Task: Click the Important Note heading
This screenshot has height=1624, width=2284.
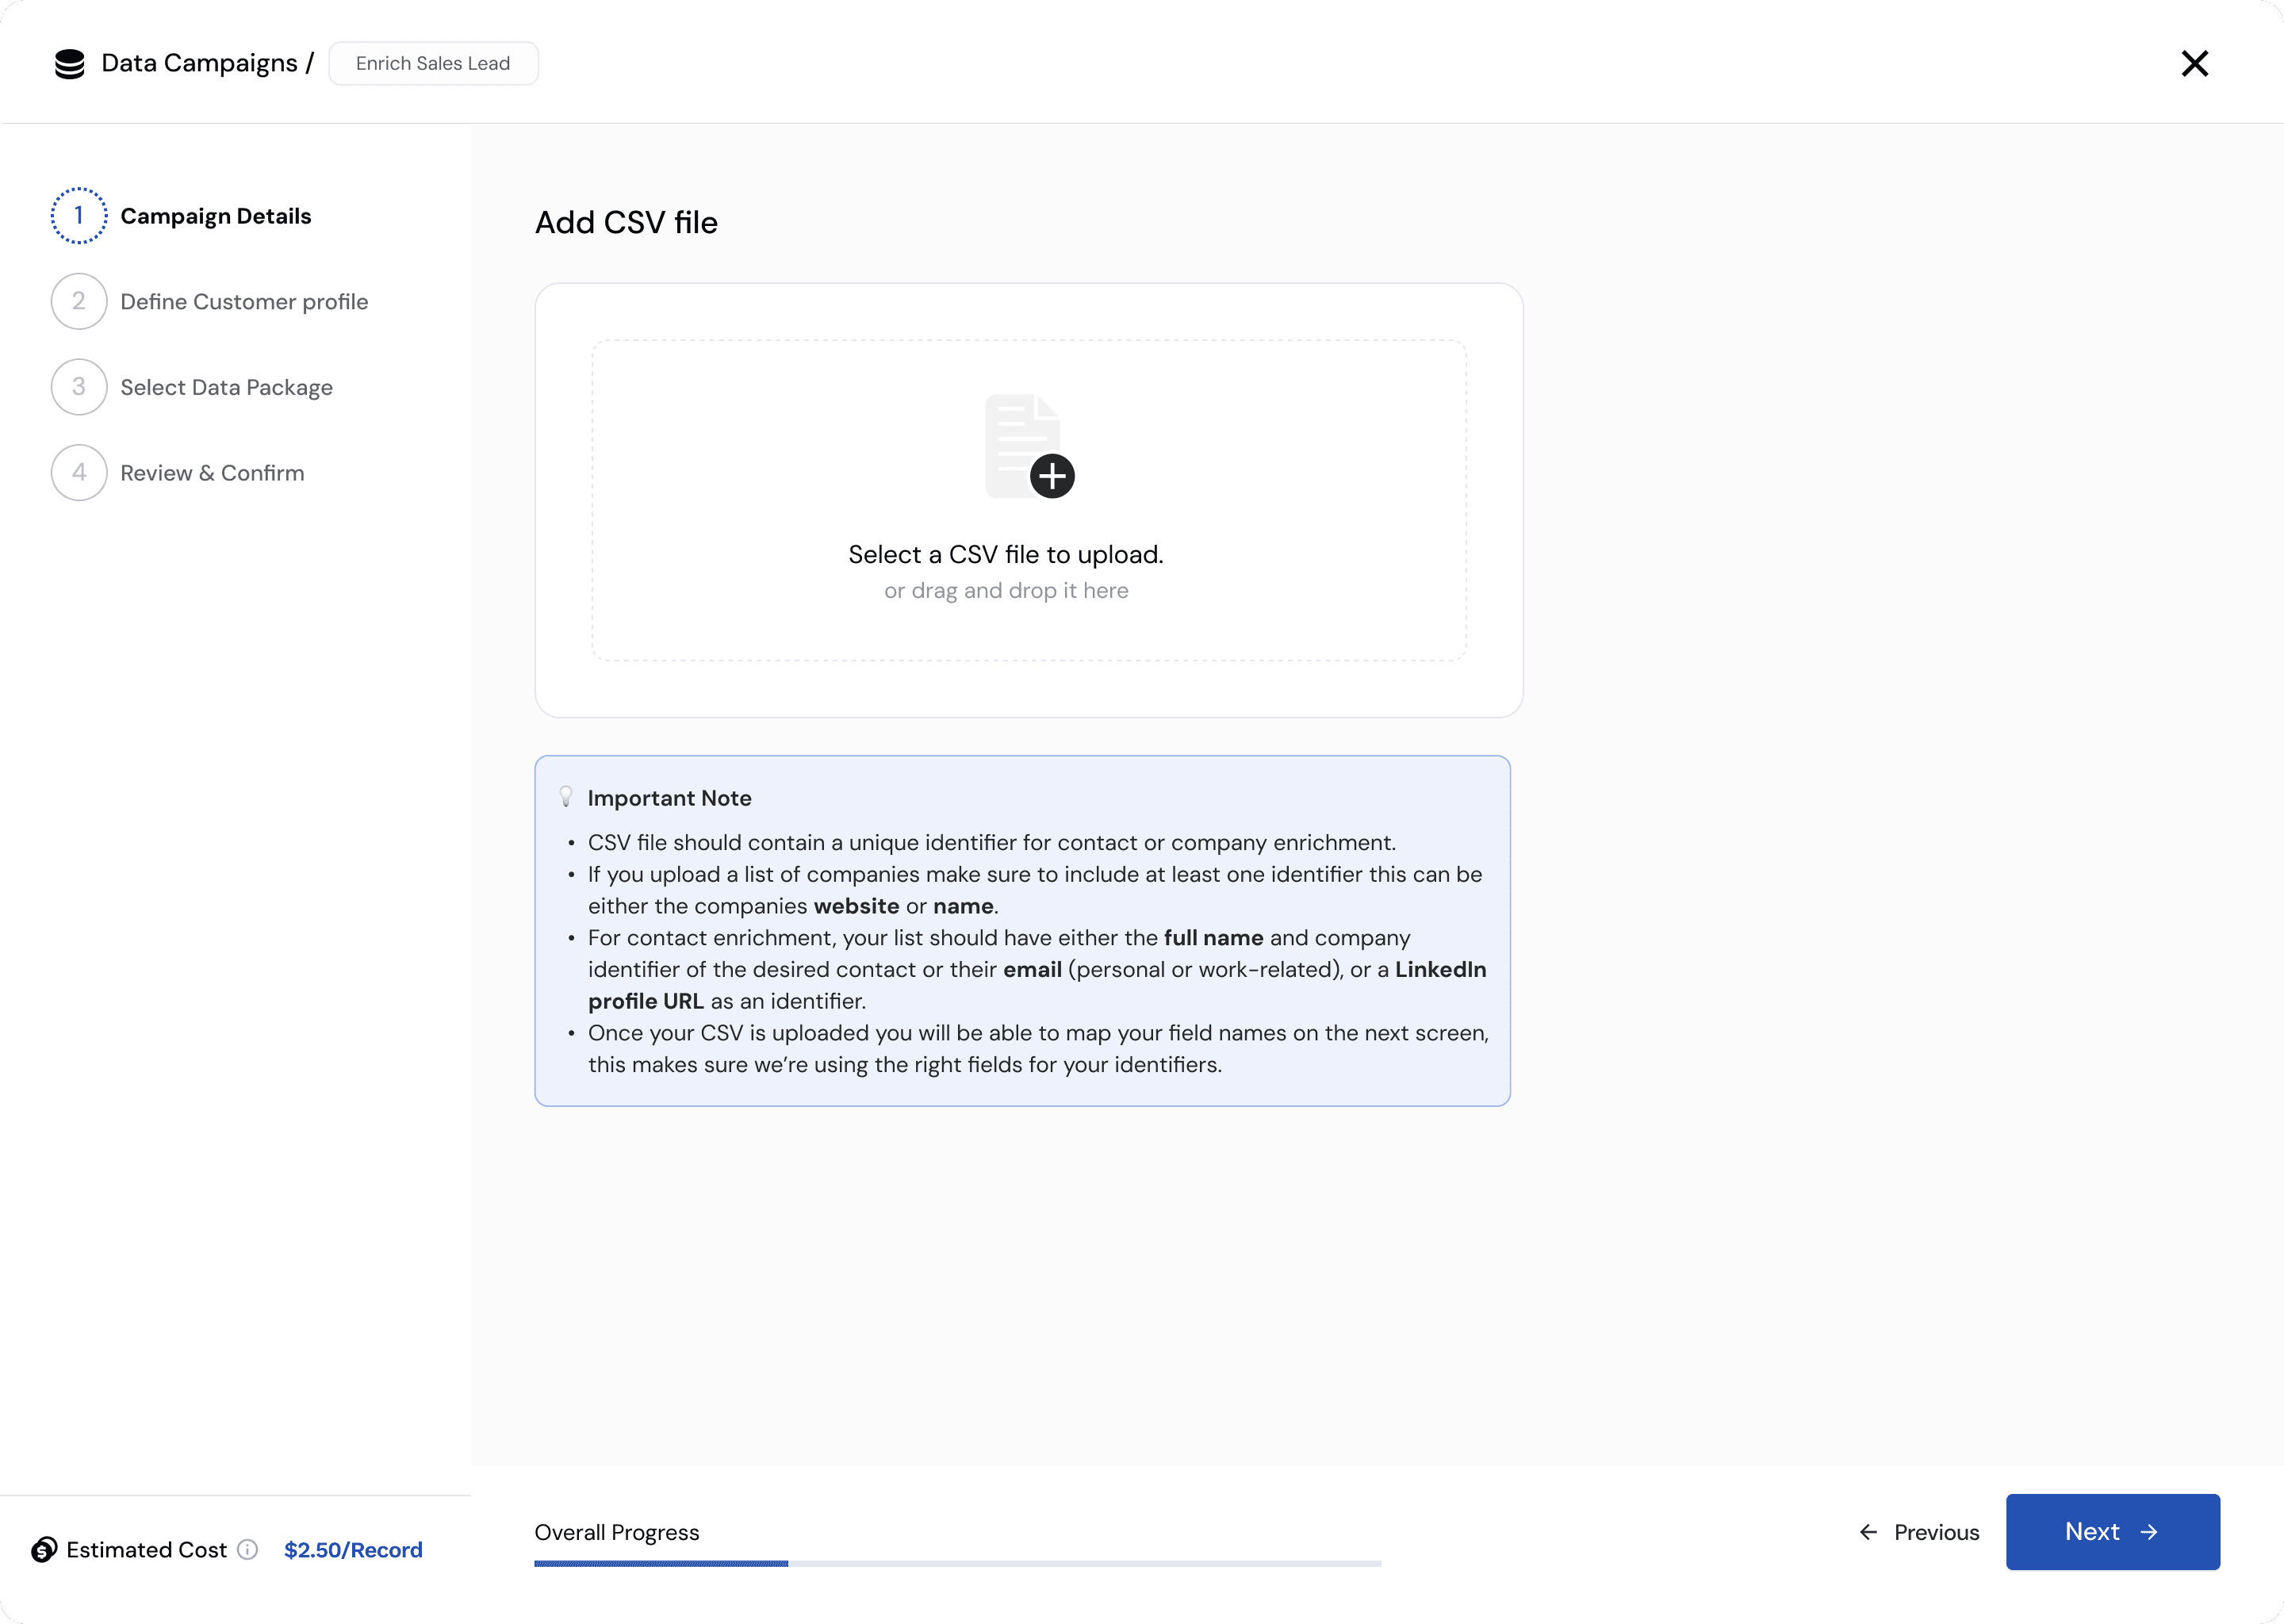Action: 669,798
